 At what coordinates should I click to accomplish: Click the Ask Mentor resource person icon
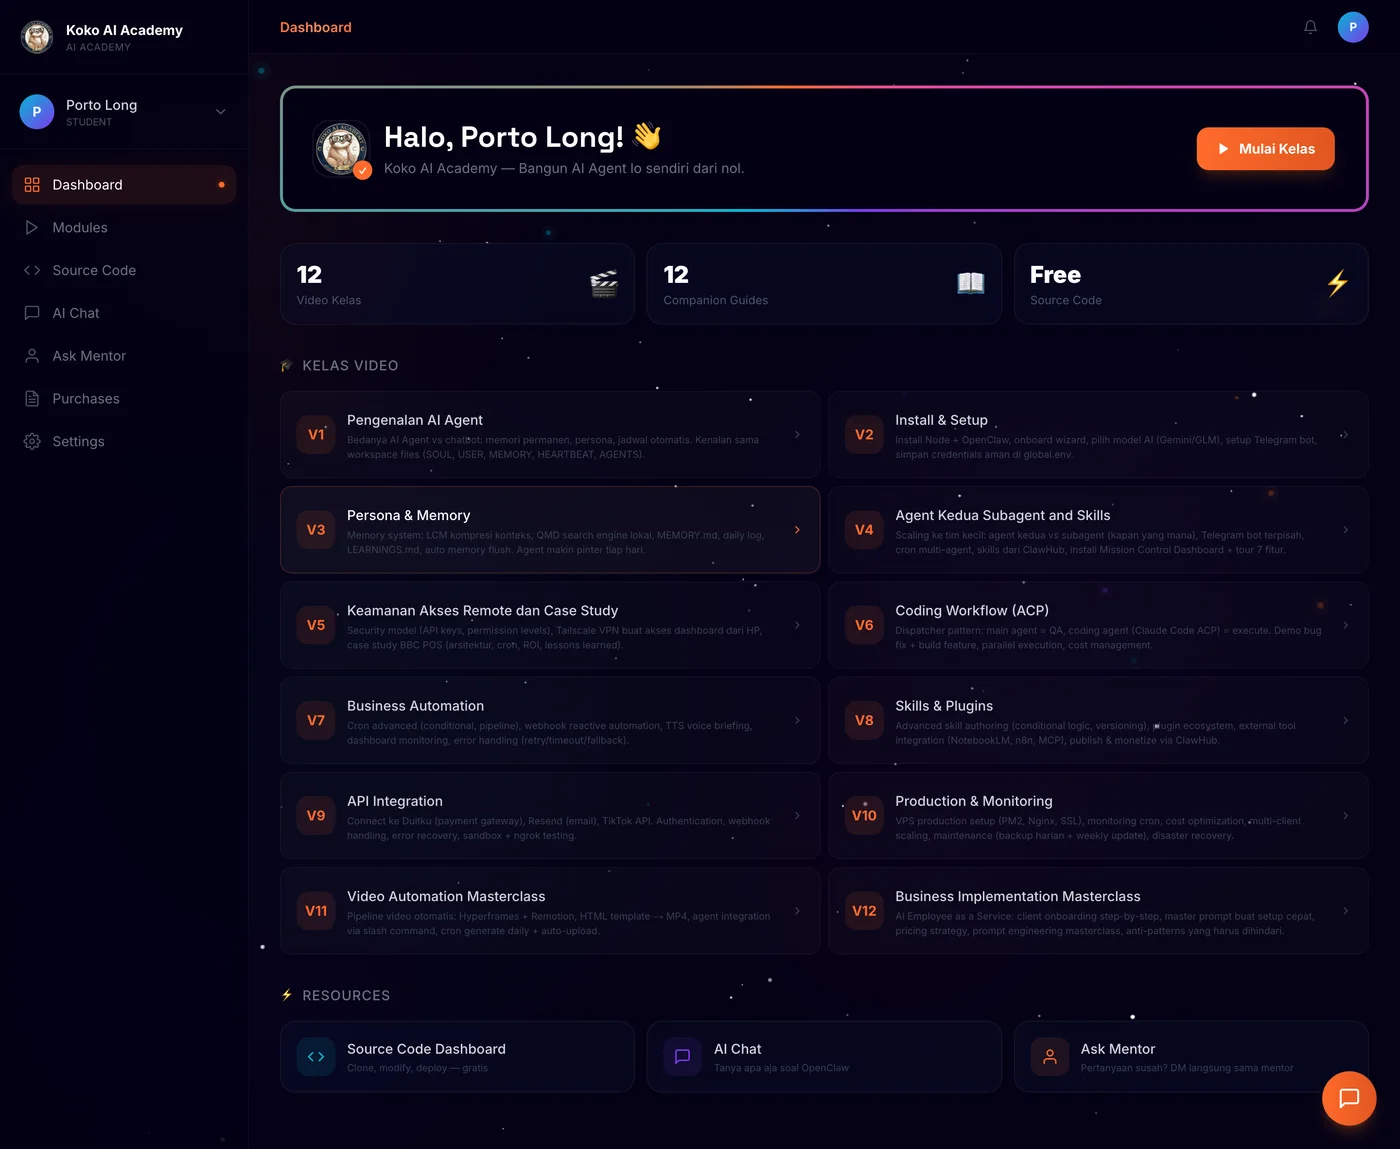[1050, 1057]
